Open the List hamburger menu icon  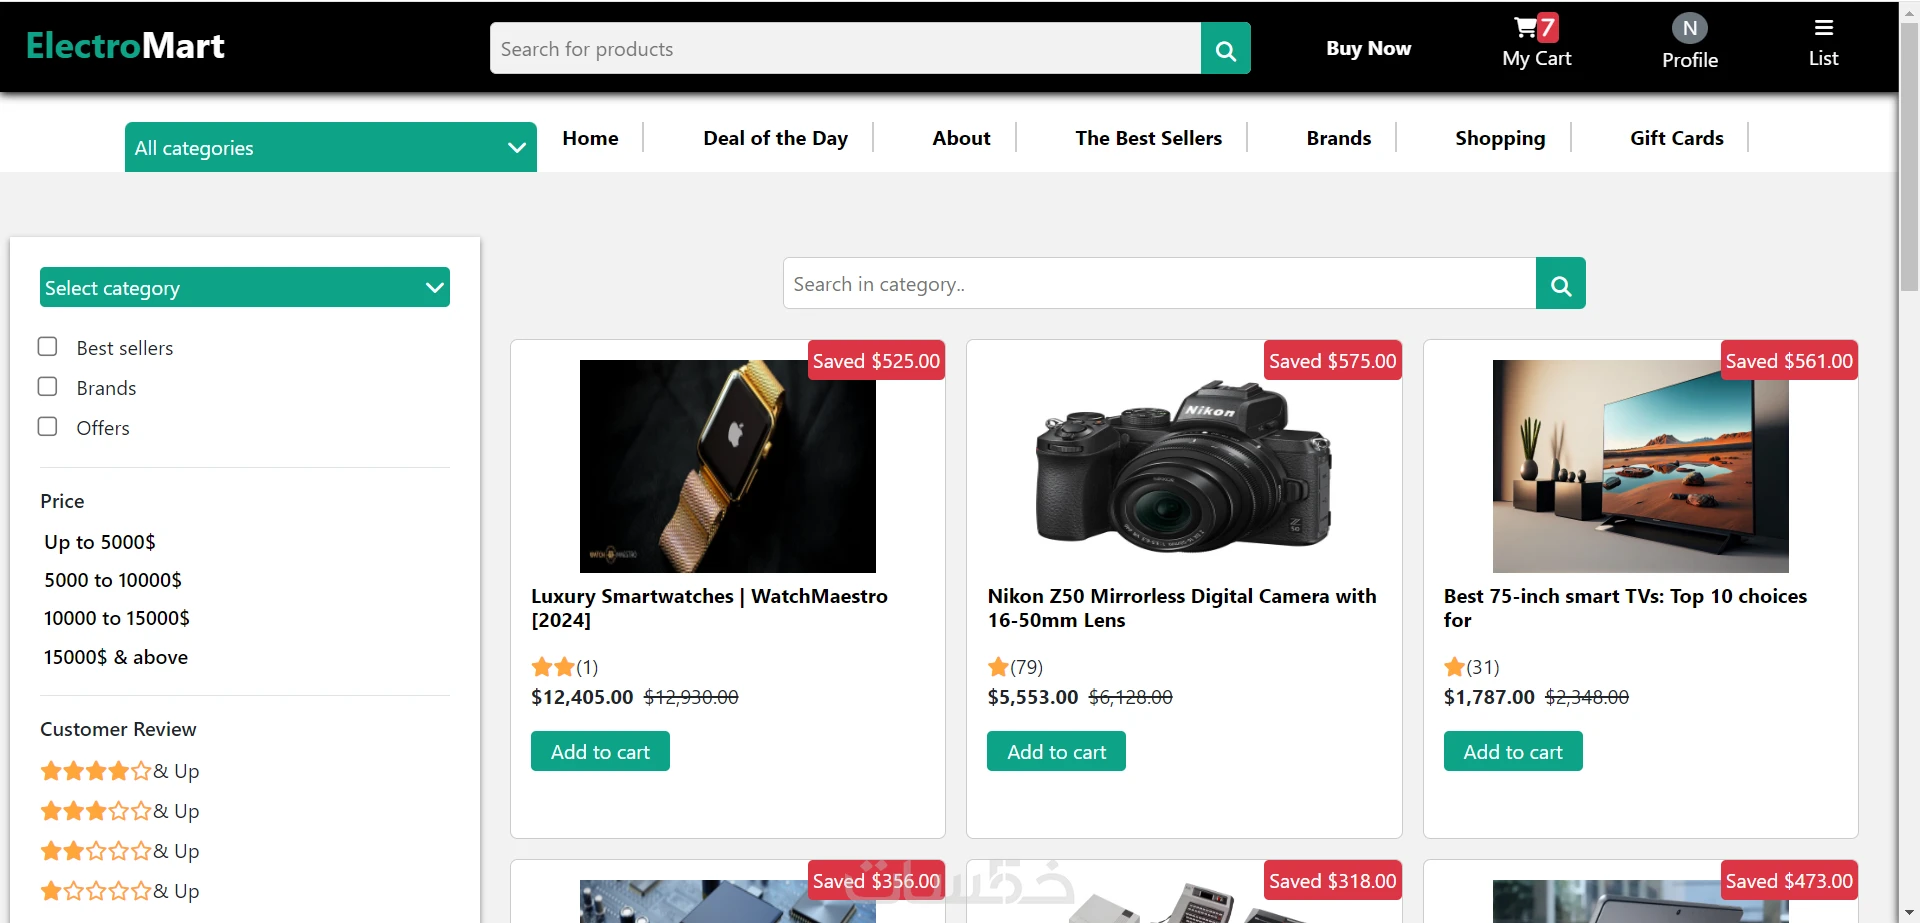(1823, 28)
